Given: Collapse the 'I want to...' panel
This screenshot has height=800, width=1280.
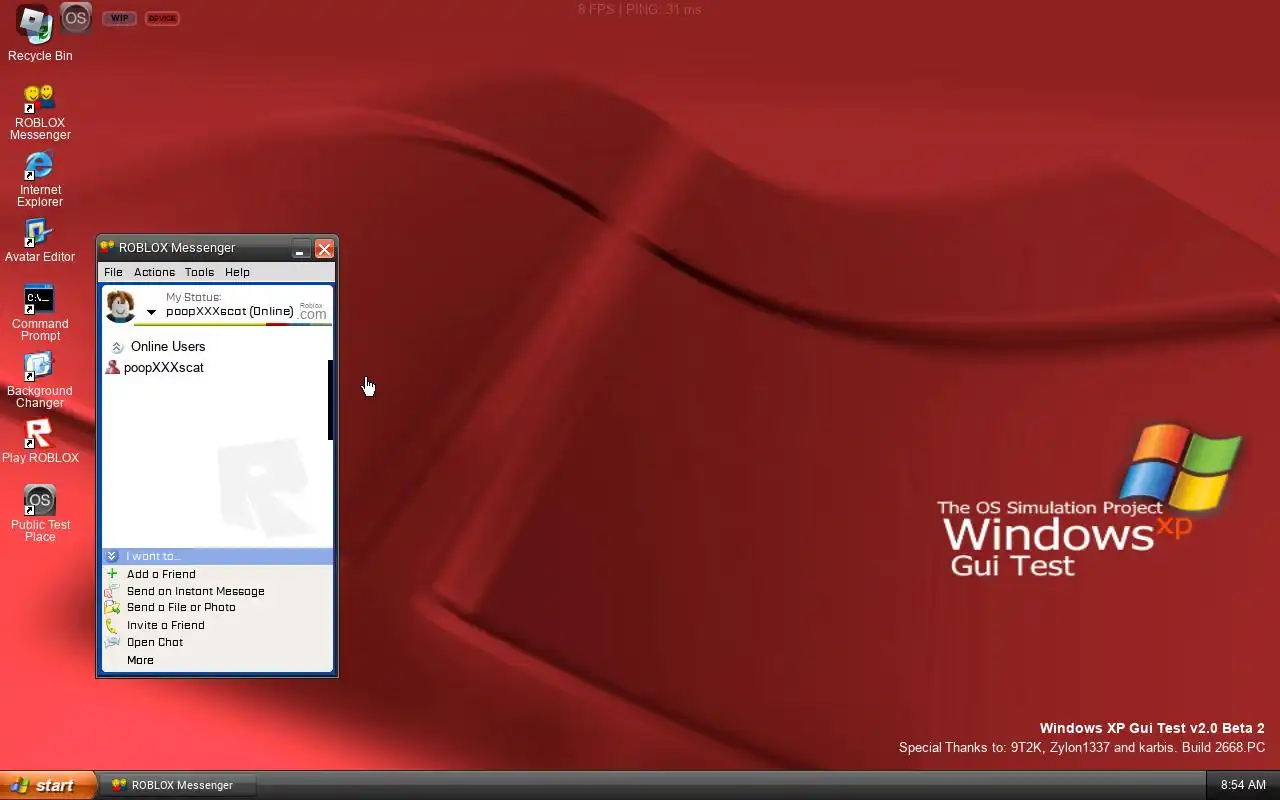Looking at the screenshot, I should 112,556.
